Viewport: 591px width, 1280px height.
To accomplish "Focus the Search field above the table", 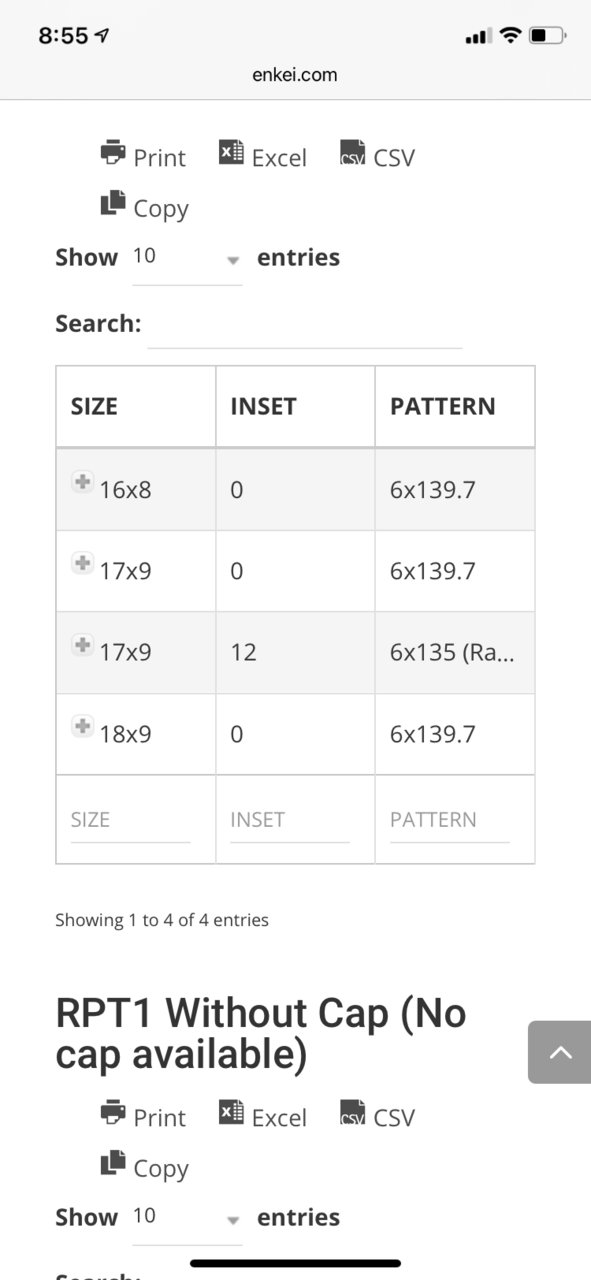I will pyautogui.click(x=304, y=326).
